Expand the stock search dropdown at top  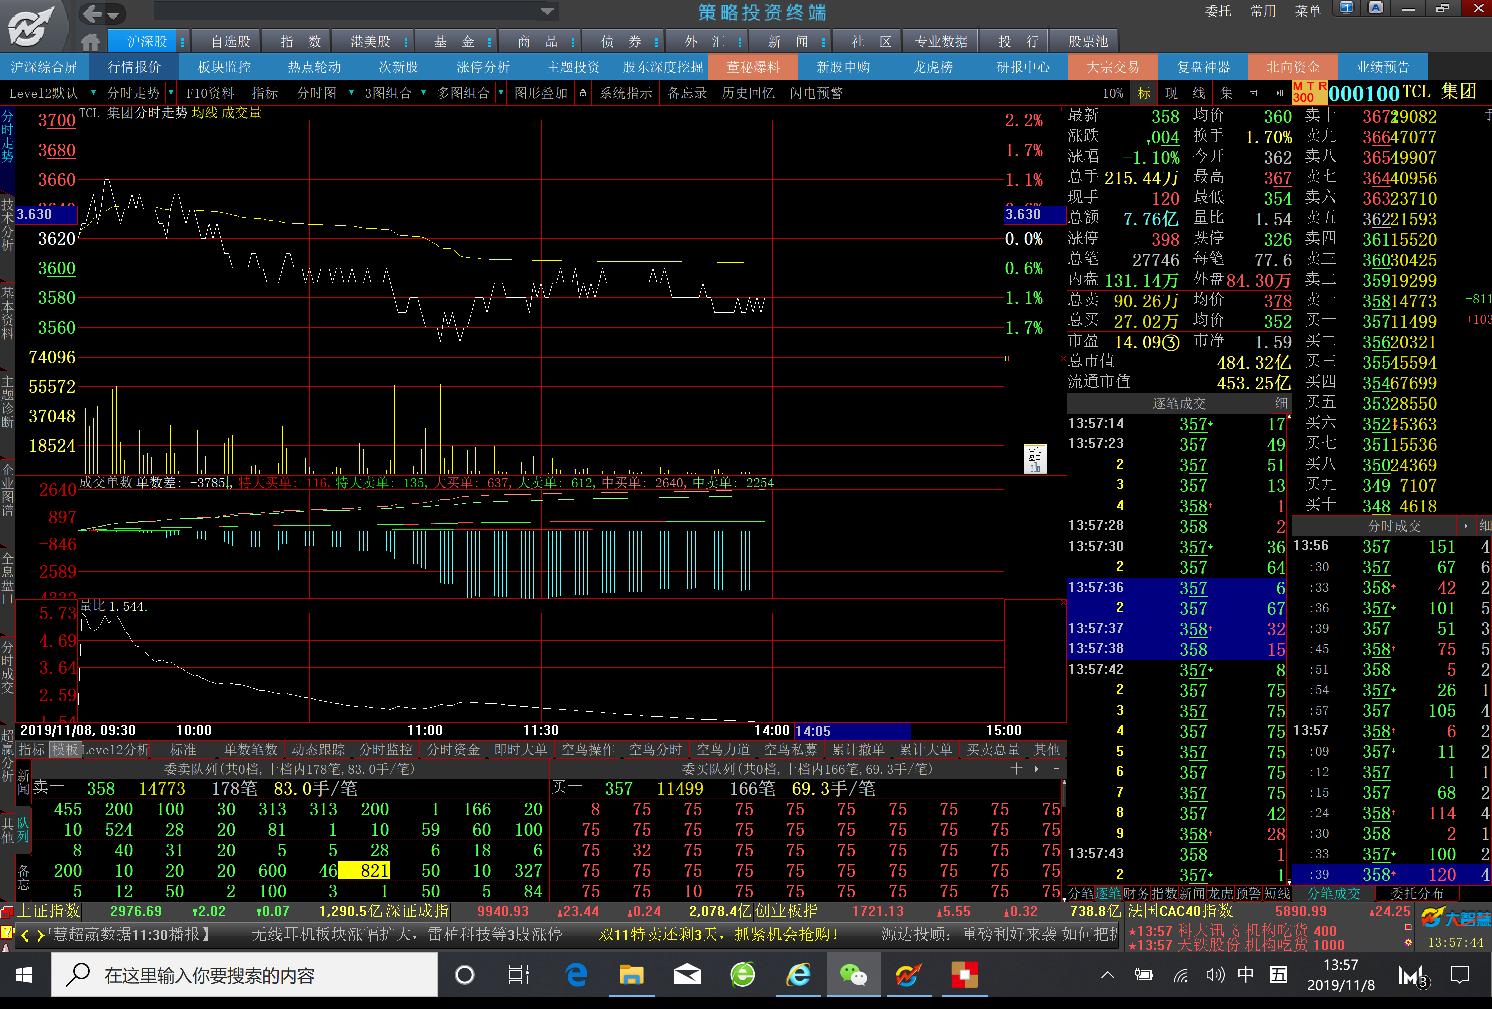pyautogui.click(x=548, y=12)
